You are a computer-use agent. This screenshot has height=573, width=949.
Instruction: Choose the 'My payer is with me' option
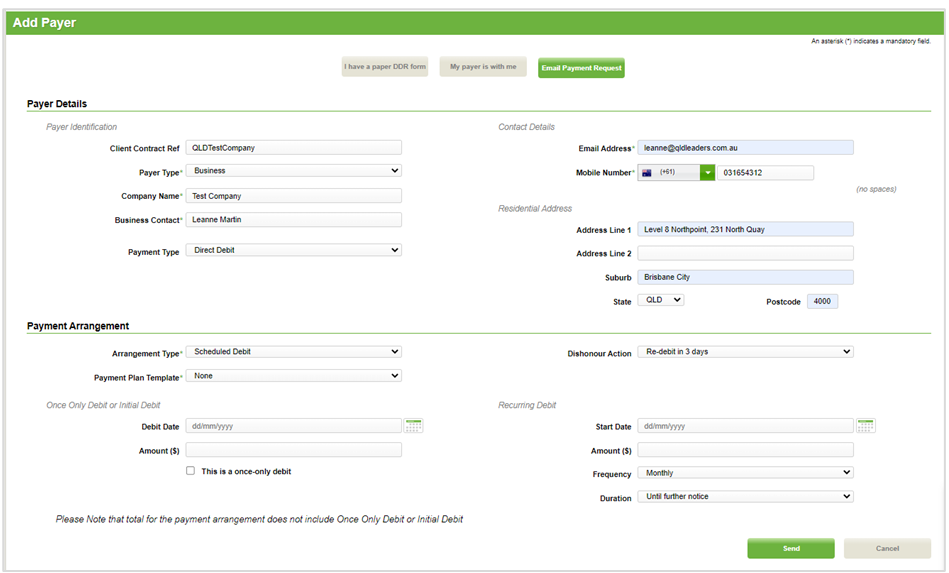click(483, 68)
